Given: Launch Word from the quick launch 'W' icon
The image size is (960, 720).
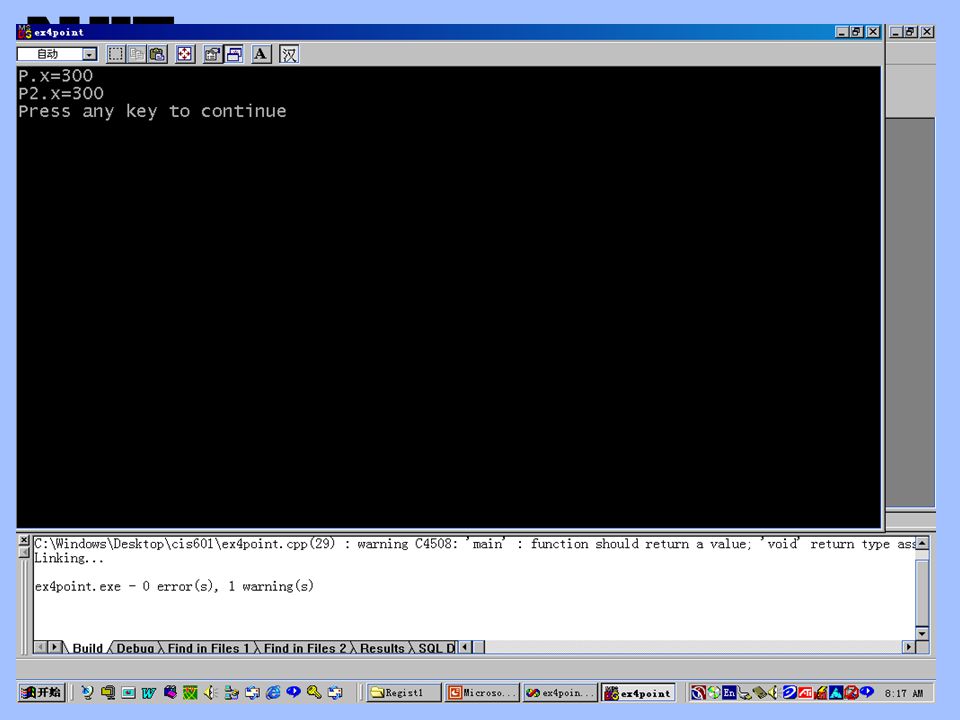Looking at the screenshot, I should click(x=148, y=692).
